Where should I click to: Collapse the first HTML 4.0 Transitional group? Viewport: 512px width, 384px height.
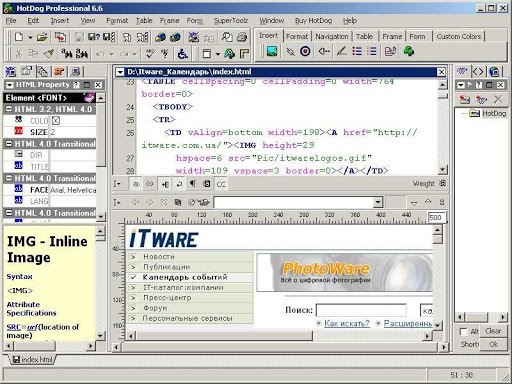tap(9, 144)
